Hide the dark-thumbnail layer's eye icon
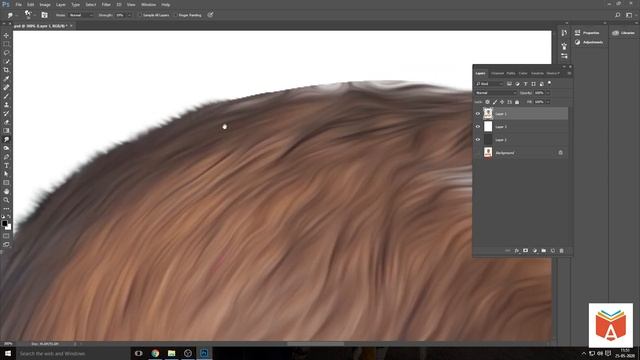 click(478, 140)
